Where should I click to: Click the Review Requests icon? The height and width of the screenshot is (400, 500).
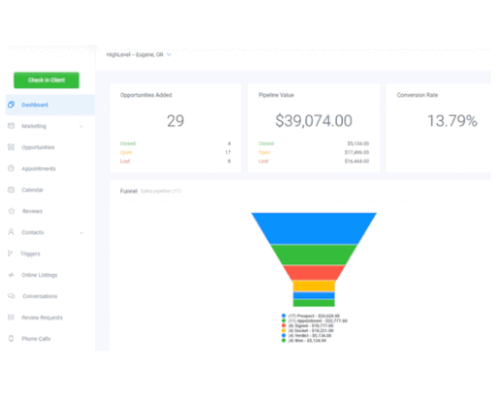click(x=11, y=317)
